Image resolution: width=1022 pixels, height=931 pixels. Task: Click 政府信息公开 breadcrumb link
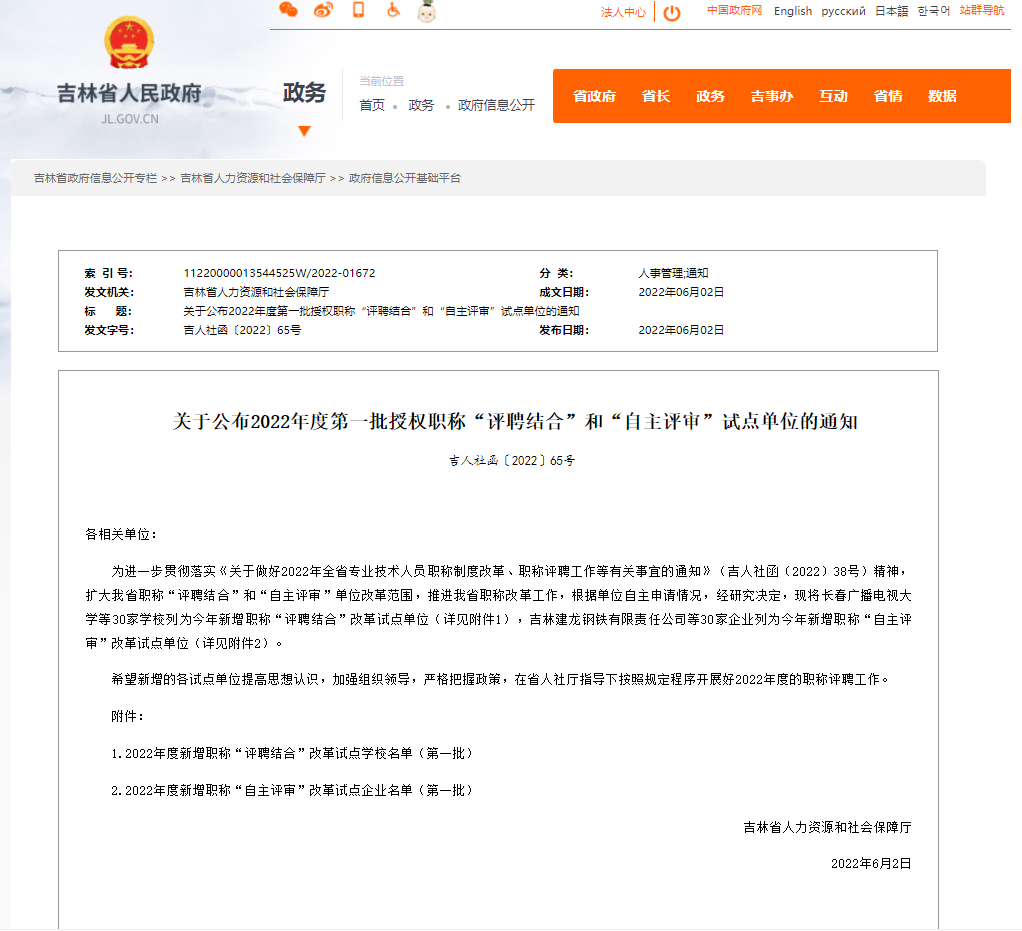pos(496,105)
